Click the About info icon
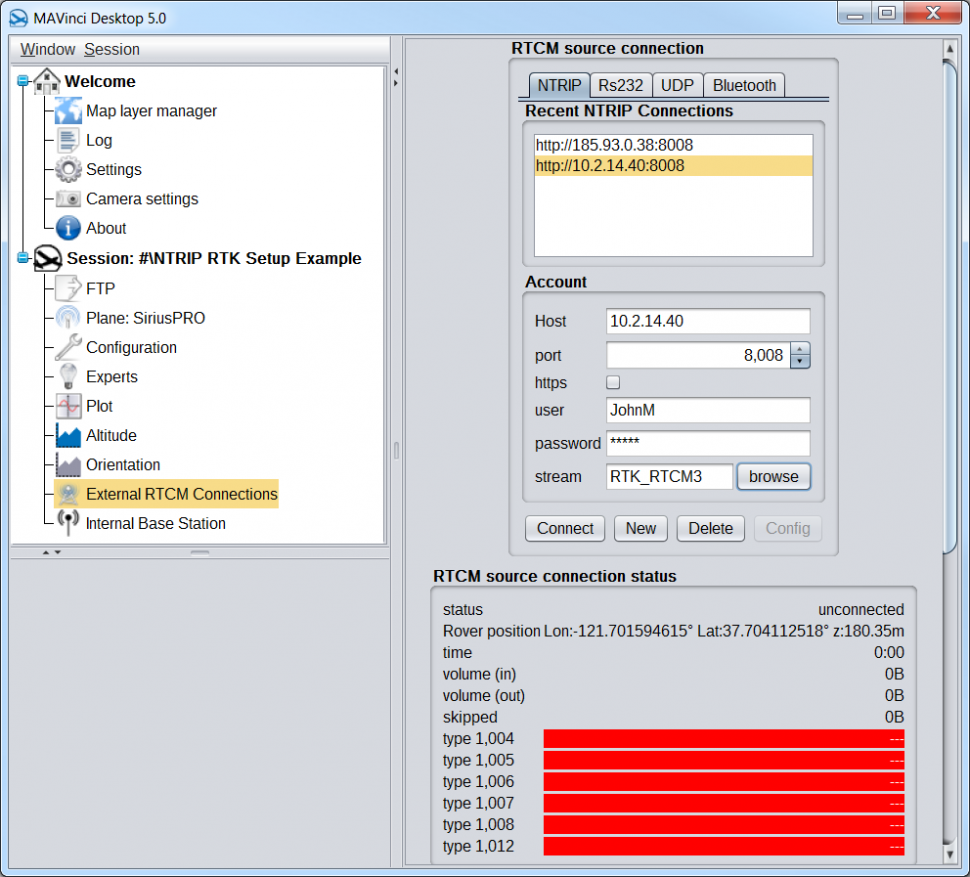Screen dimensions: 970x877 point(68,228)
